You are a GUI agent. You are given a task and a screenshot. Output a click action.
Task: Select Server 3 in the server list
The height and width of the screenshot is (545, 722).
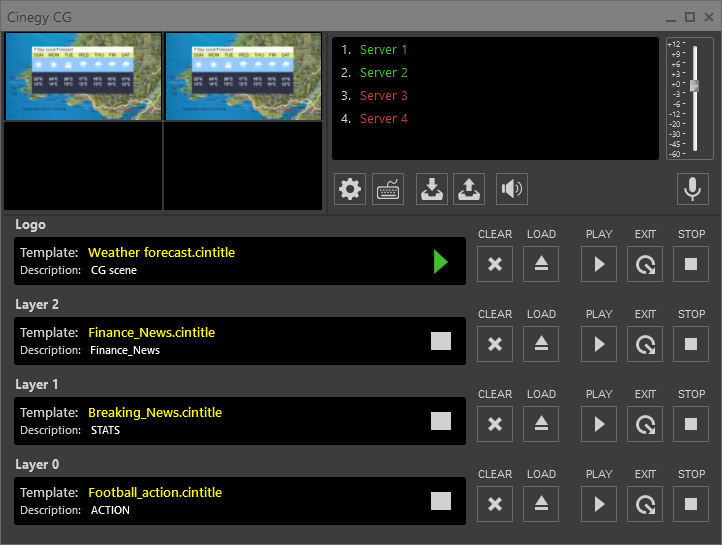383,96
